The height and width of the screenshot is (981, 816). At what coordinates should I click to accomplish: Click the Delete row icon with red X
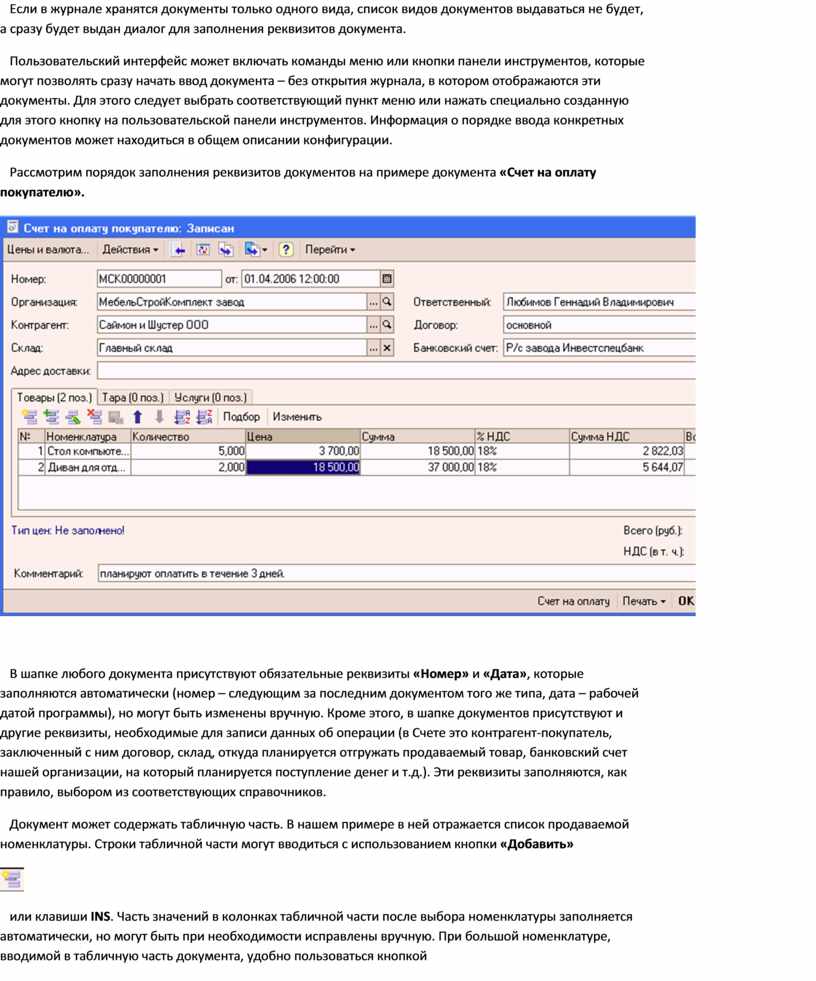point(94,417)
